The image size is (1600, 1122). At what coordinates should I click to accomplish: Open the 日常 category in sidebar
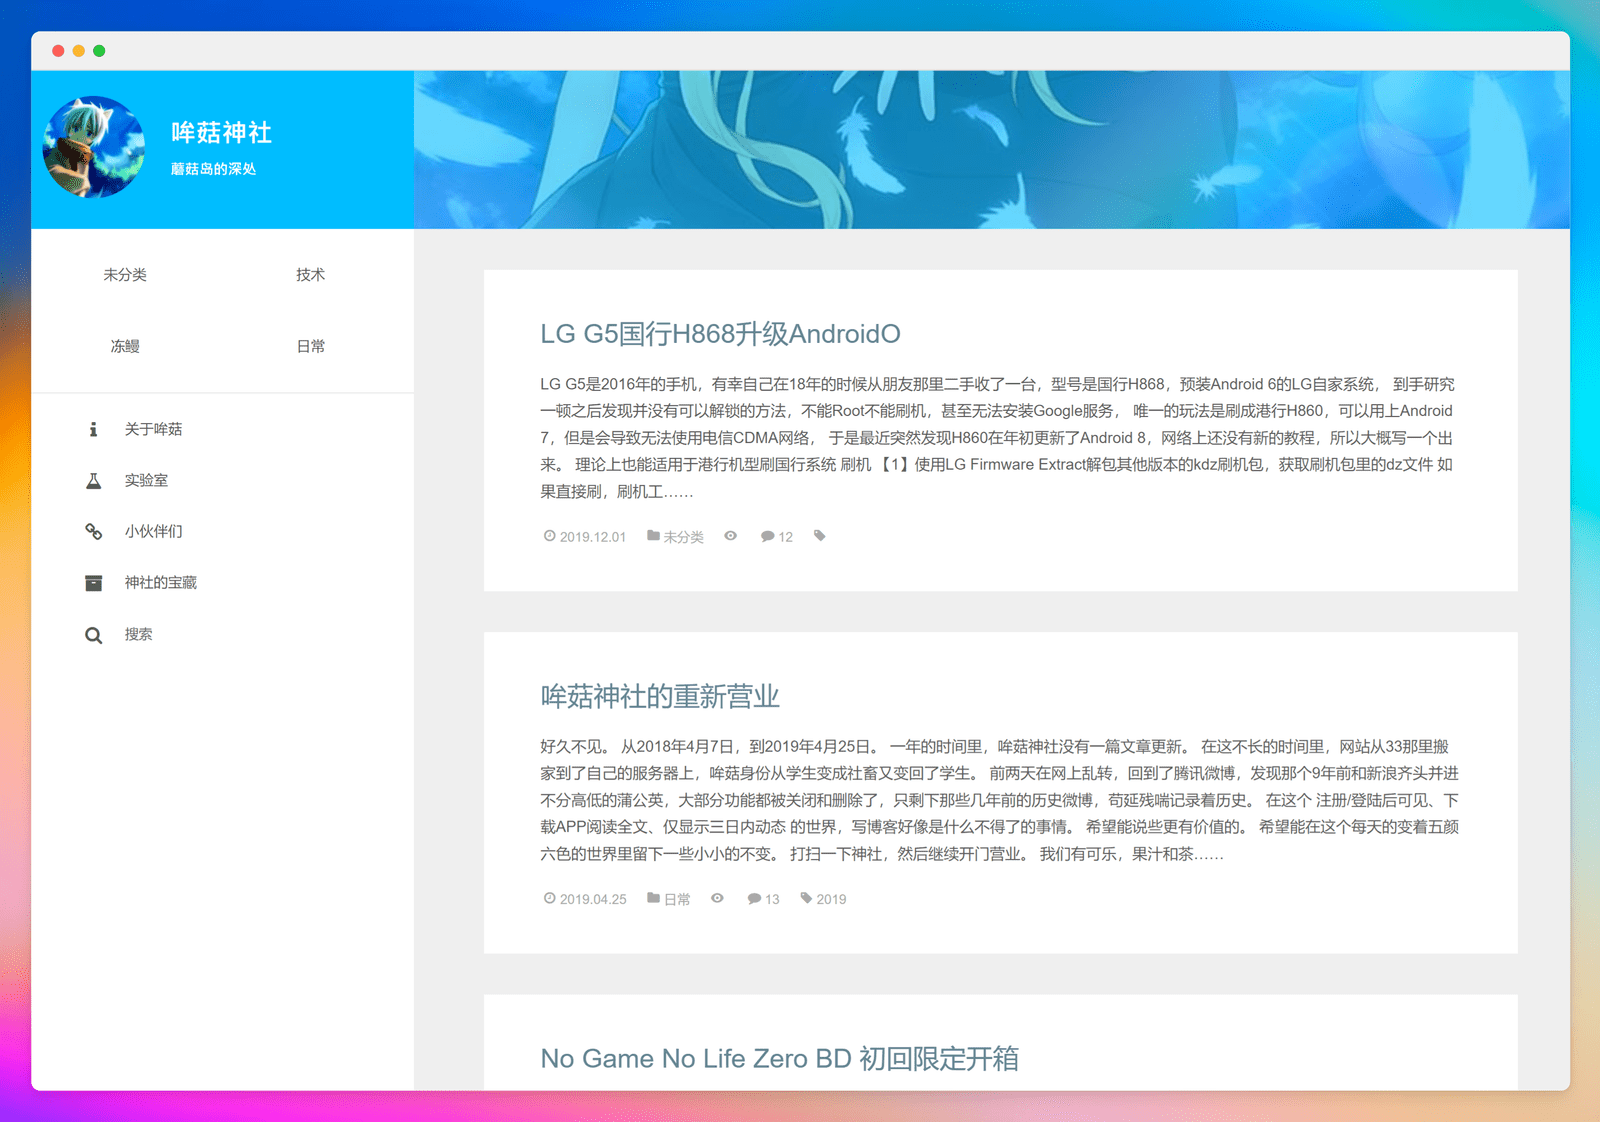[310, 346]
